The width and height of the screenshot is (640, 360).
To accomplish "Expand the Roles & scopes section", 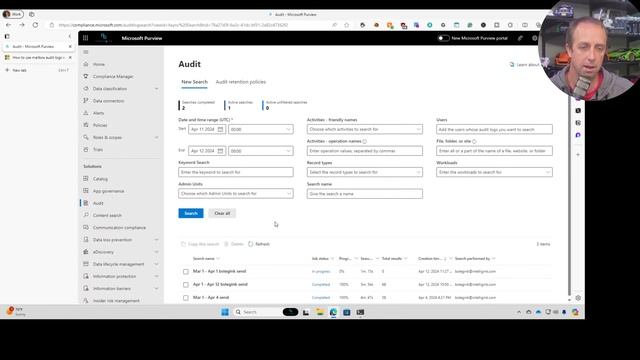I will [x=156, y=138].
